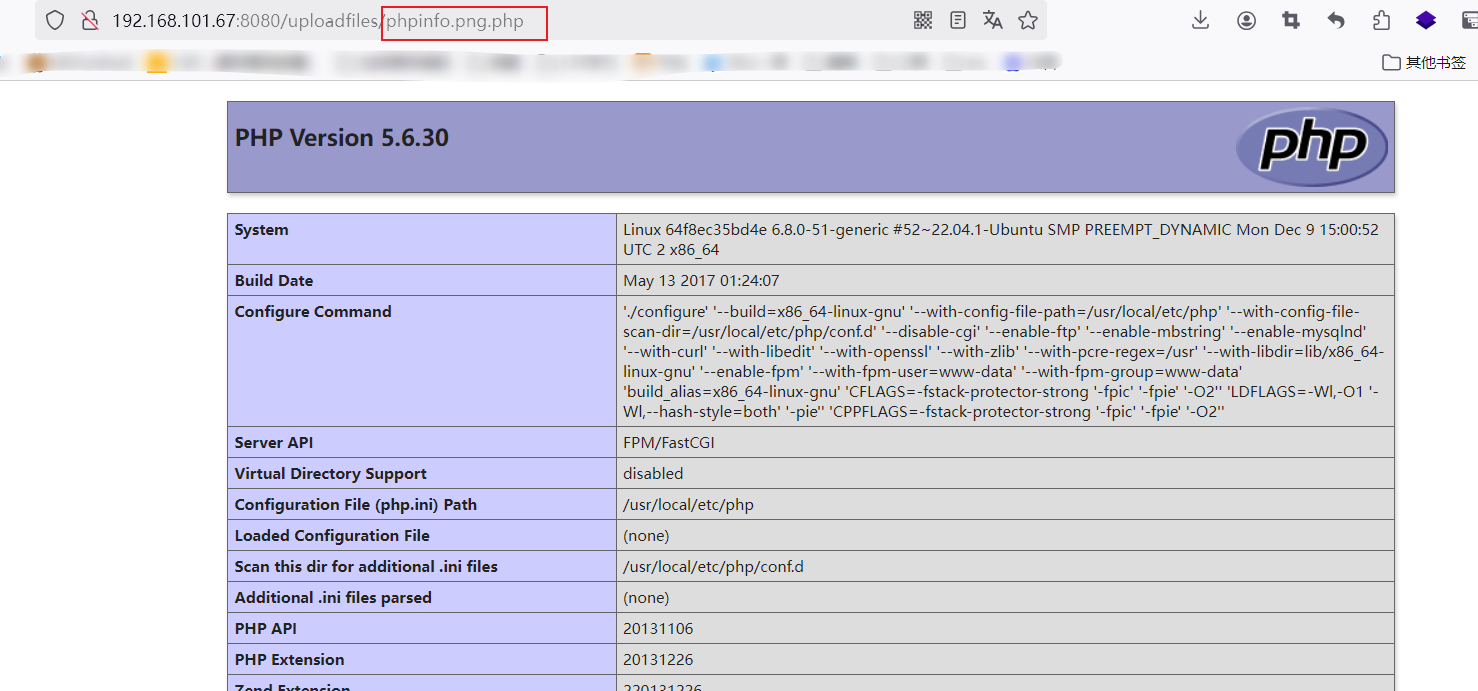Click the PHP Extension label
The width and height of the screenshot is (1478, 691).
point(290,660)
